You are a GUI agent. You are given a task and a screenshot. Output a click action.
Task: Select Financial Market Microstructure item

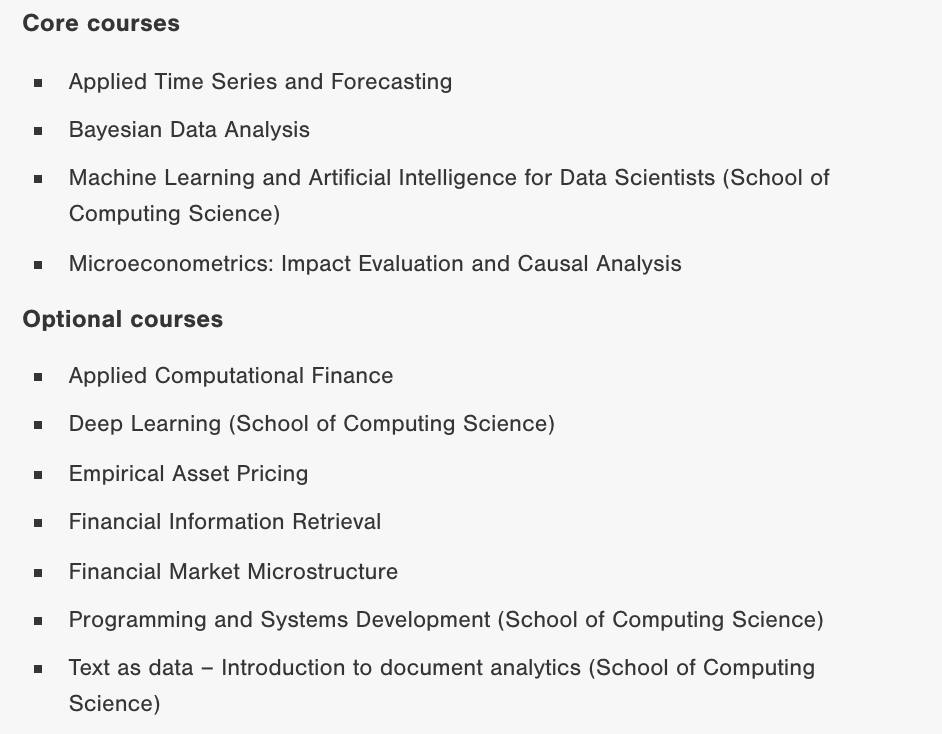pyautogui.click(x=233, y=572)
